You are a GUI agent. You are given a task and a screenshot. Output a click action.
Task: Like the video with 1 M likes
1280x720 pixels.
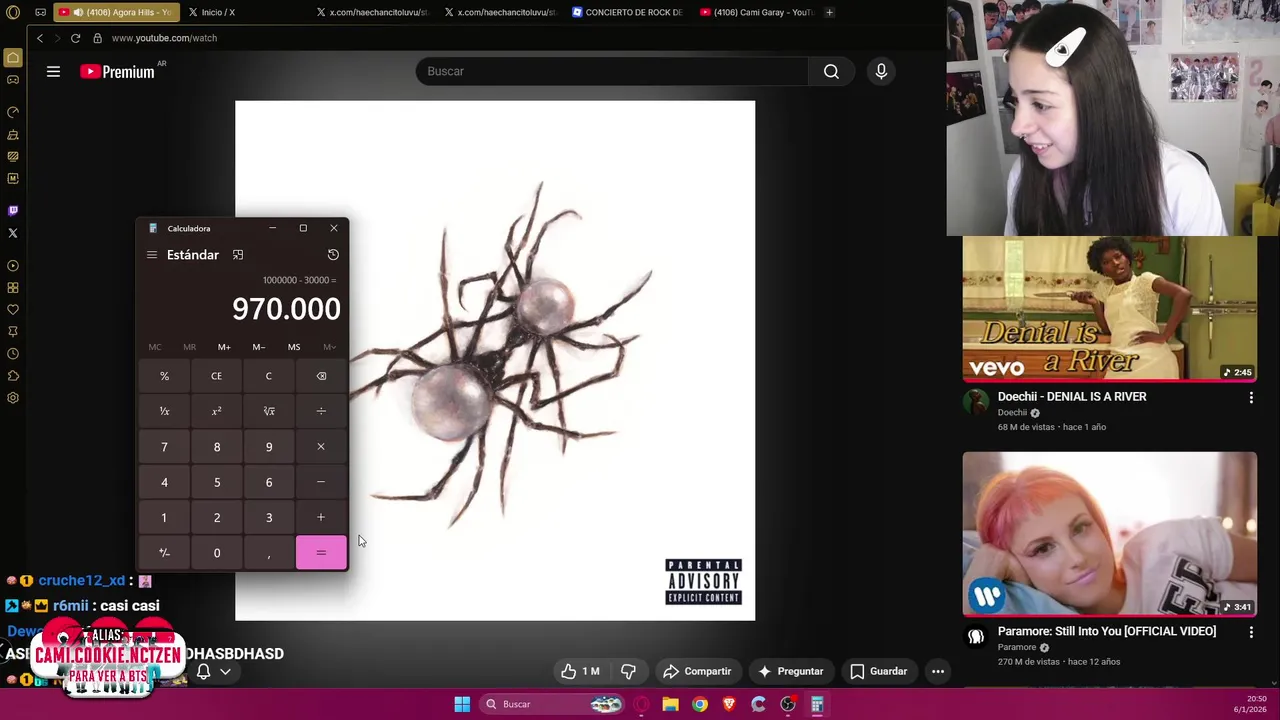point(580,671)
